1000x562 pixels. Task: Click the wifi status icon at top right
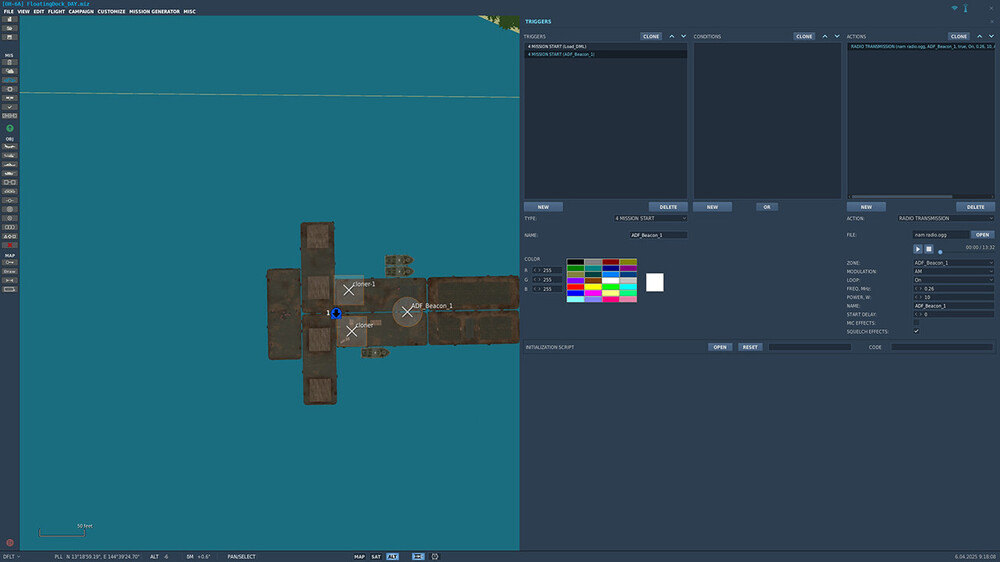coord(955,8)
